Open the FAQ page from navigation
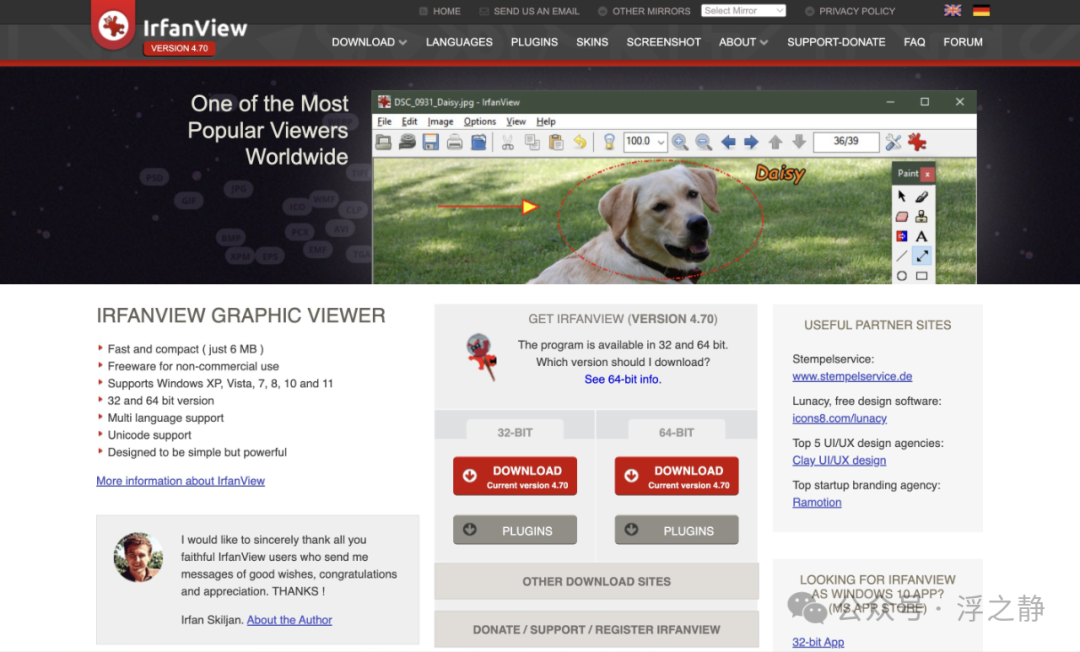 [915, 42]
